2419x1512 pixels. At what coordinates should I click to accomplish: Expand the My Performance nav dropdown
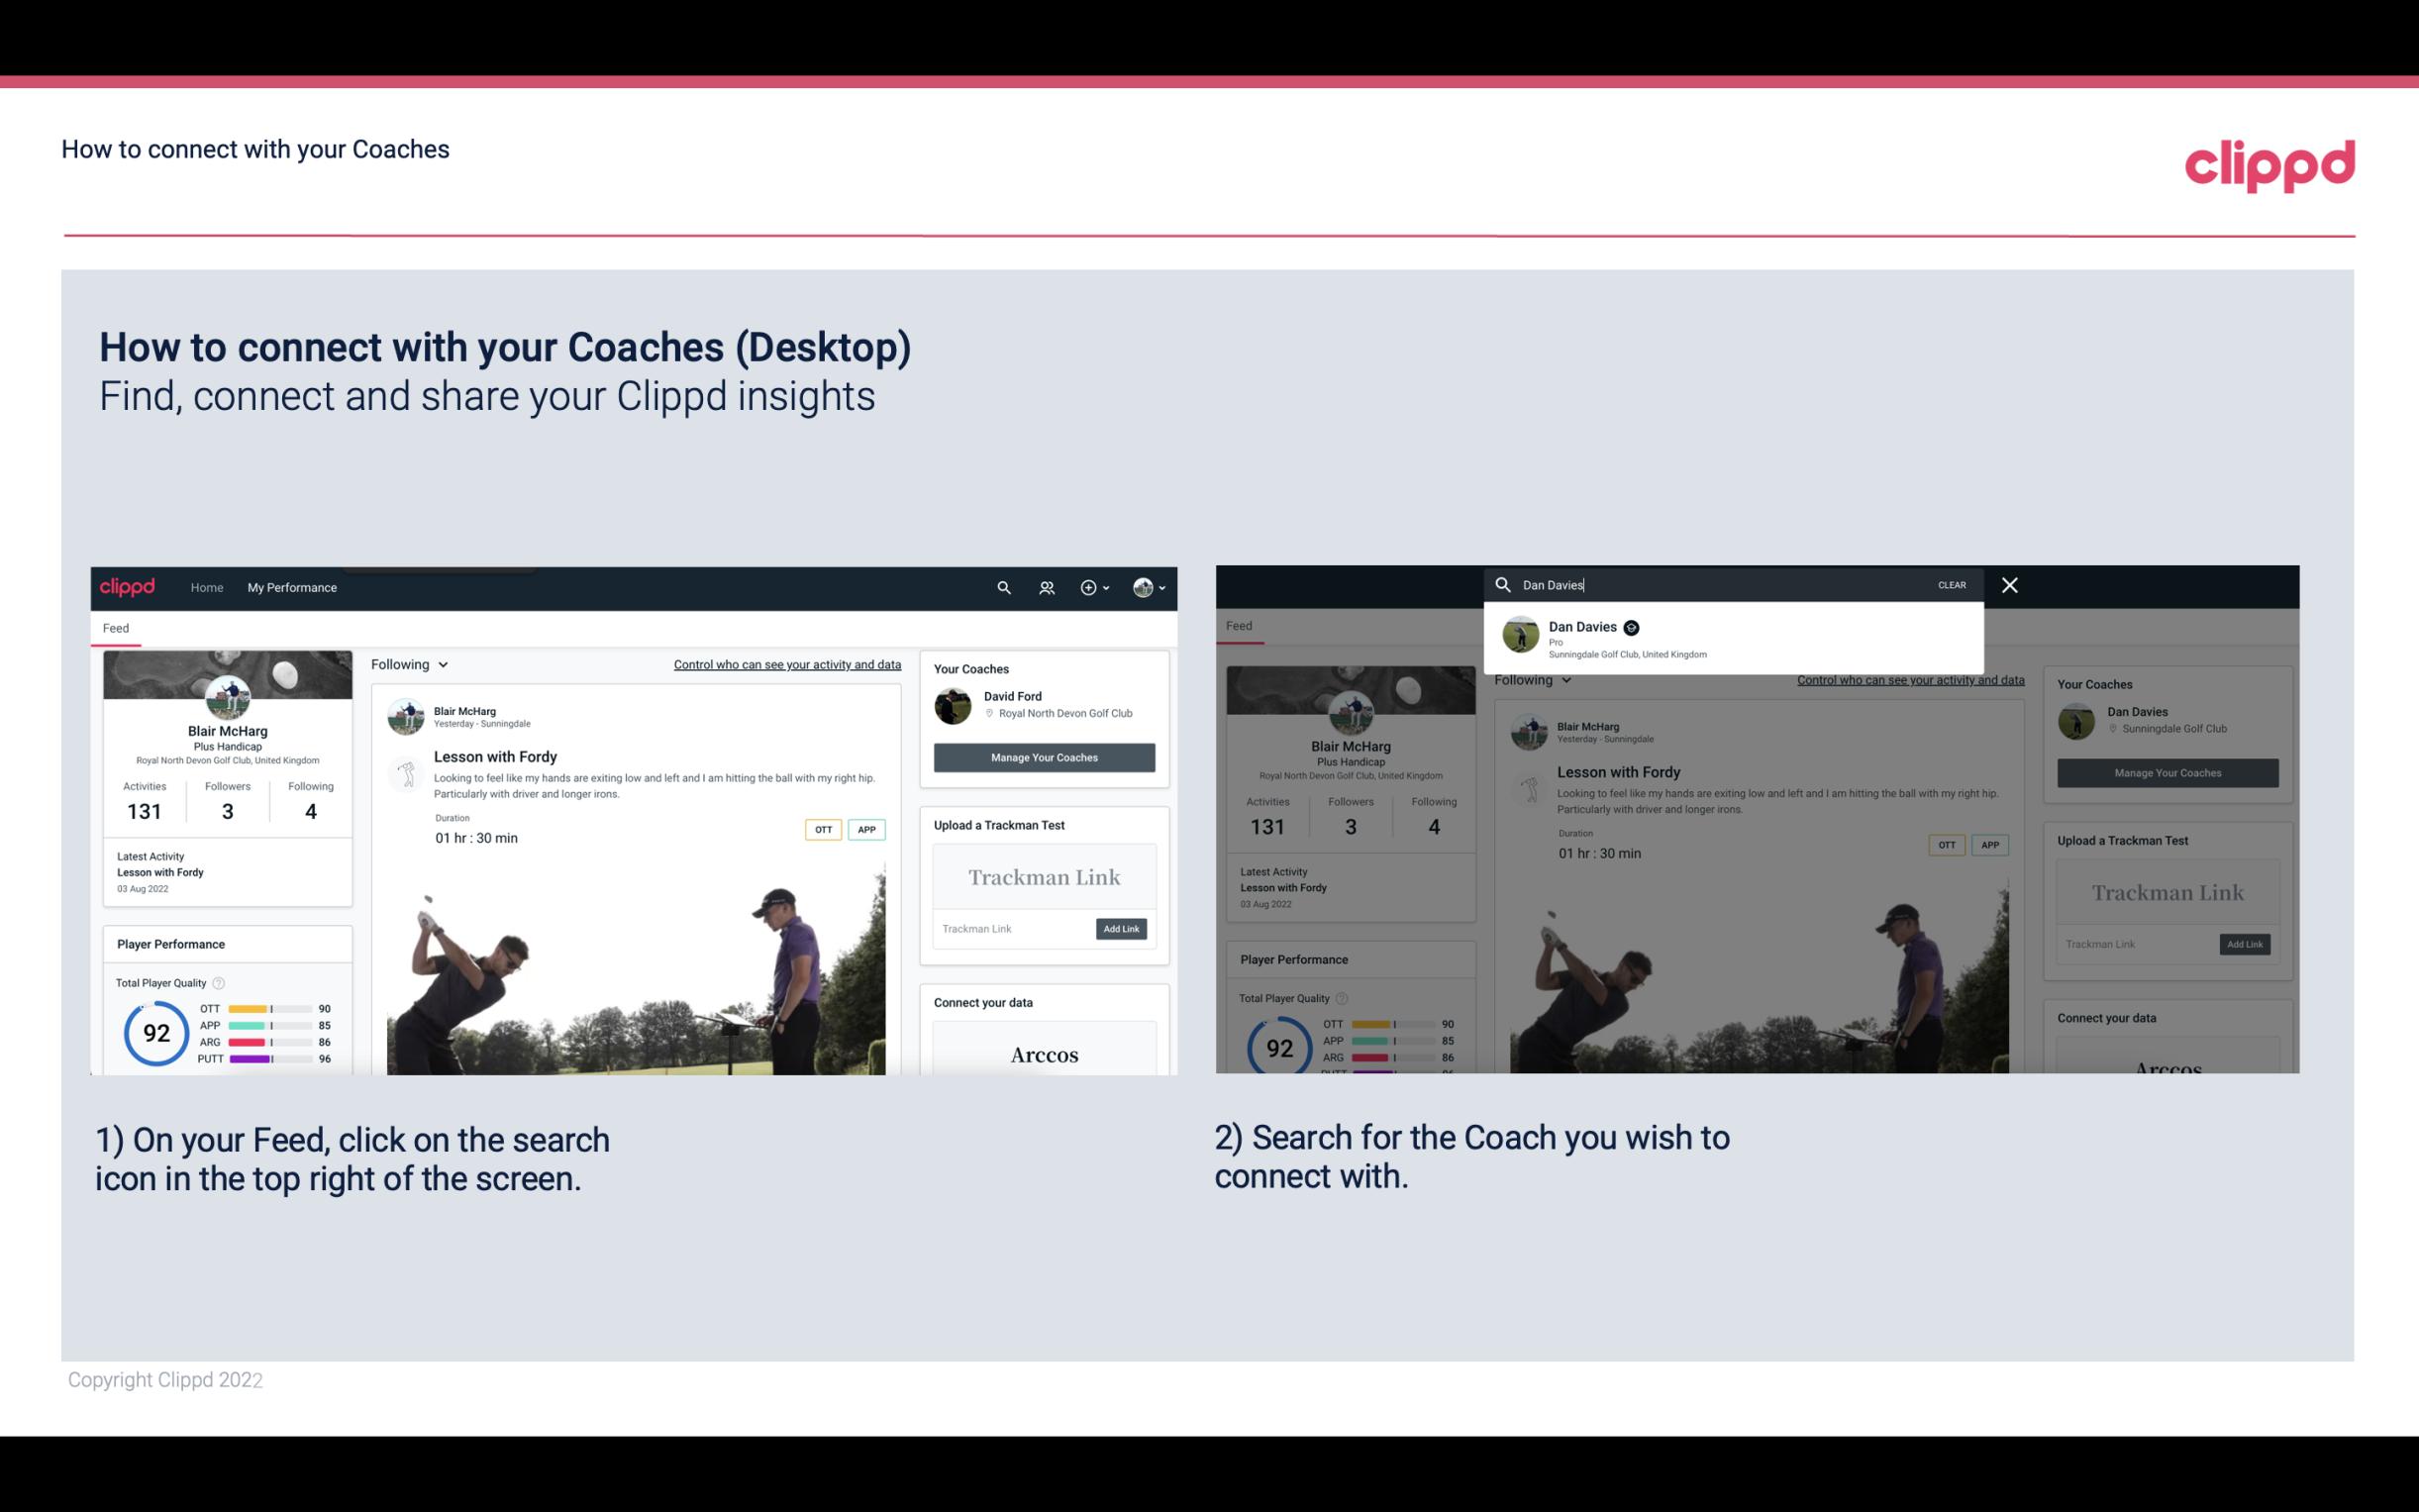coord(292,587)
